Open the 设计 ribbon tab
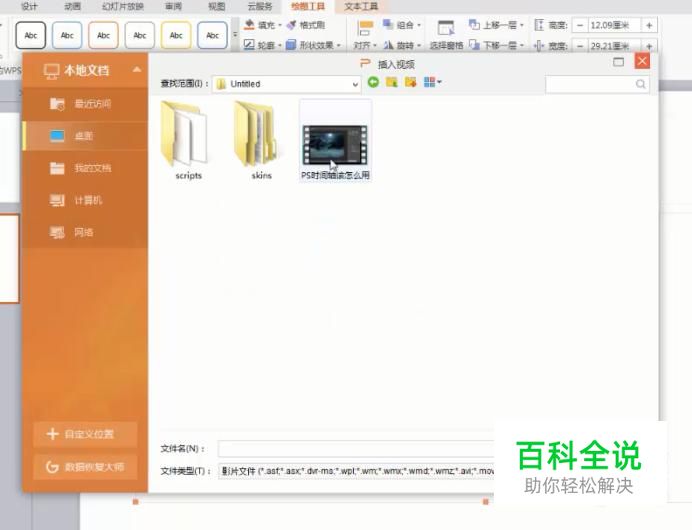 (29, 6)
